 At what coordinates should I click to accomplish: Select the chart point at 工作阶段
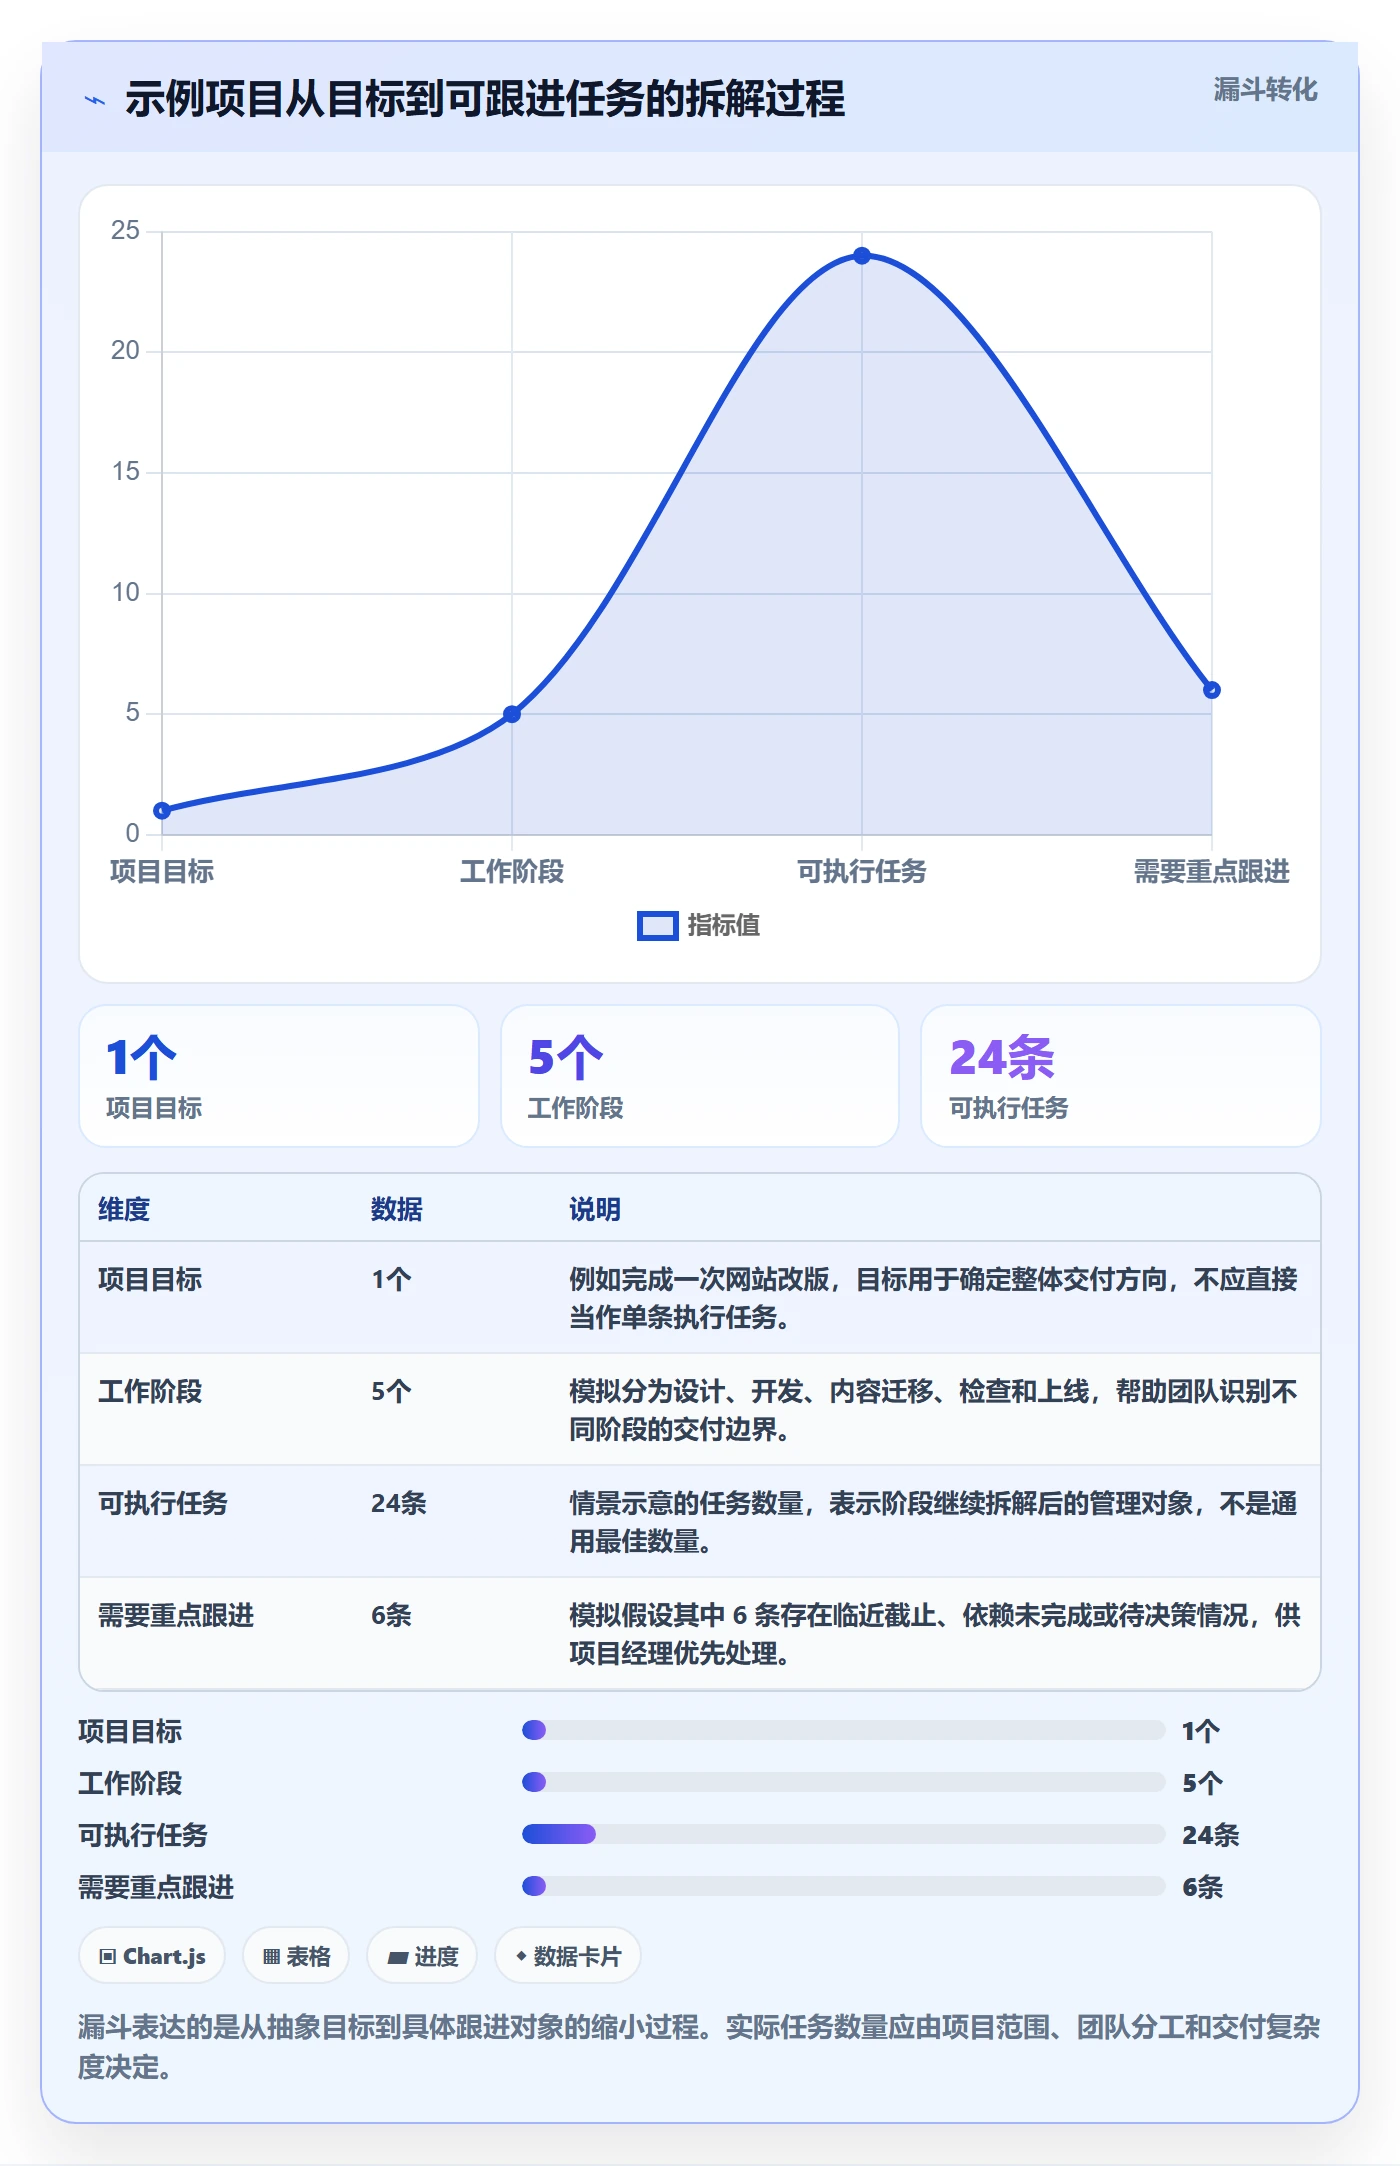(512, 714)
